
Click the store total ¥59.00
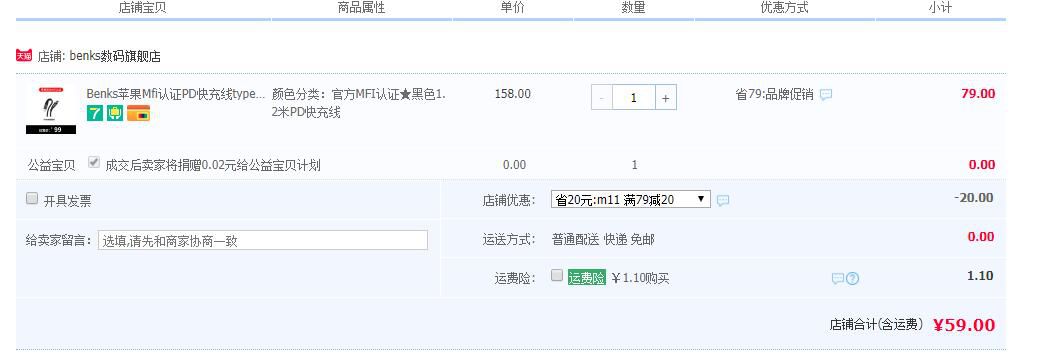(964, 325)
